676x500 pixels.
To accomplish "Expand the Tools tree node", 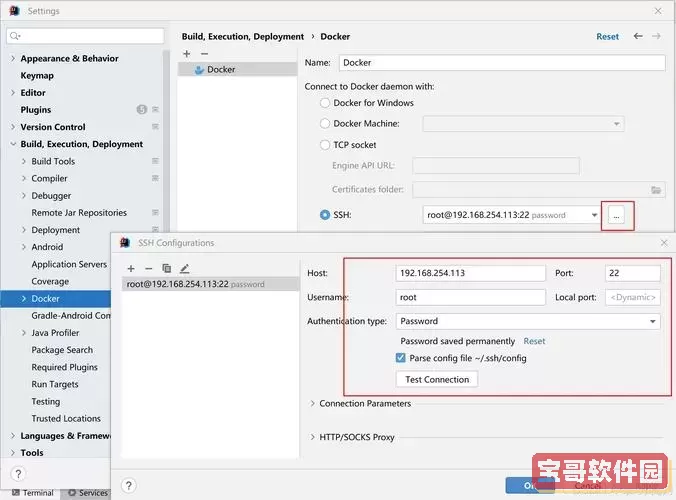I will pyautogui.click(x=13, y=453).
